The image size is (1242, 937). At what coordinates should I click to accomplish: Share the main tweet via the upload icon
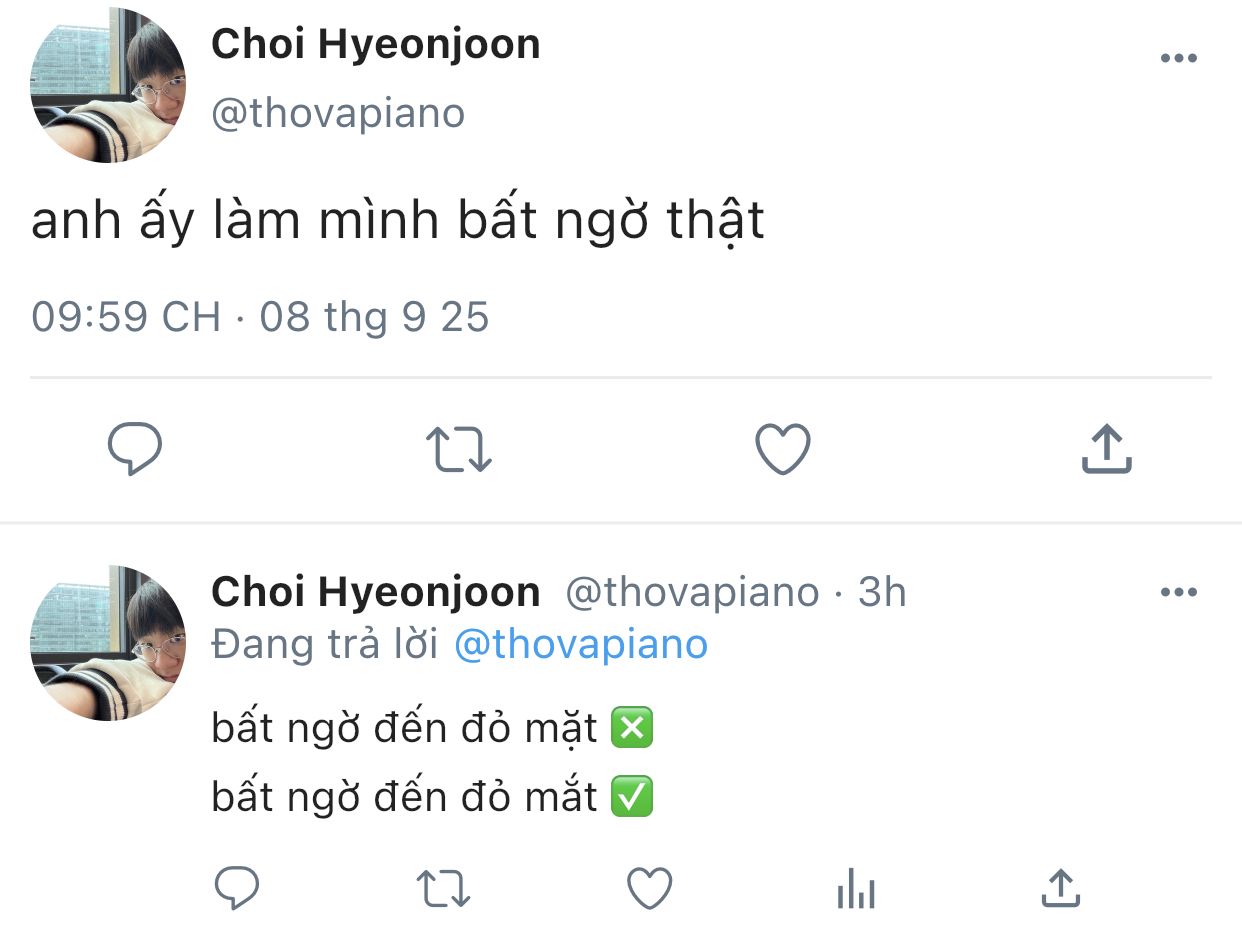coord(1107,449)
